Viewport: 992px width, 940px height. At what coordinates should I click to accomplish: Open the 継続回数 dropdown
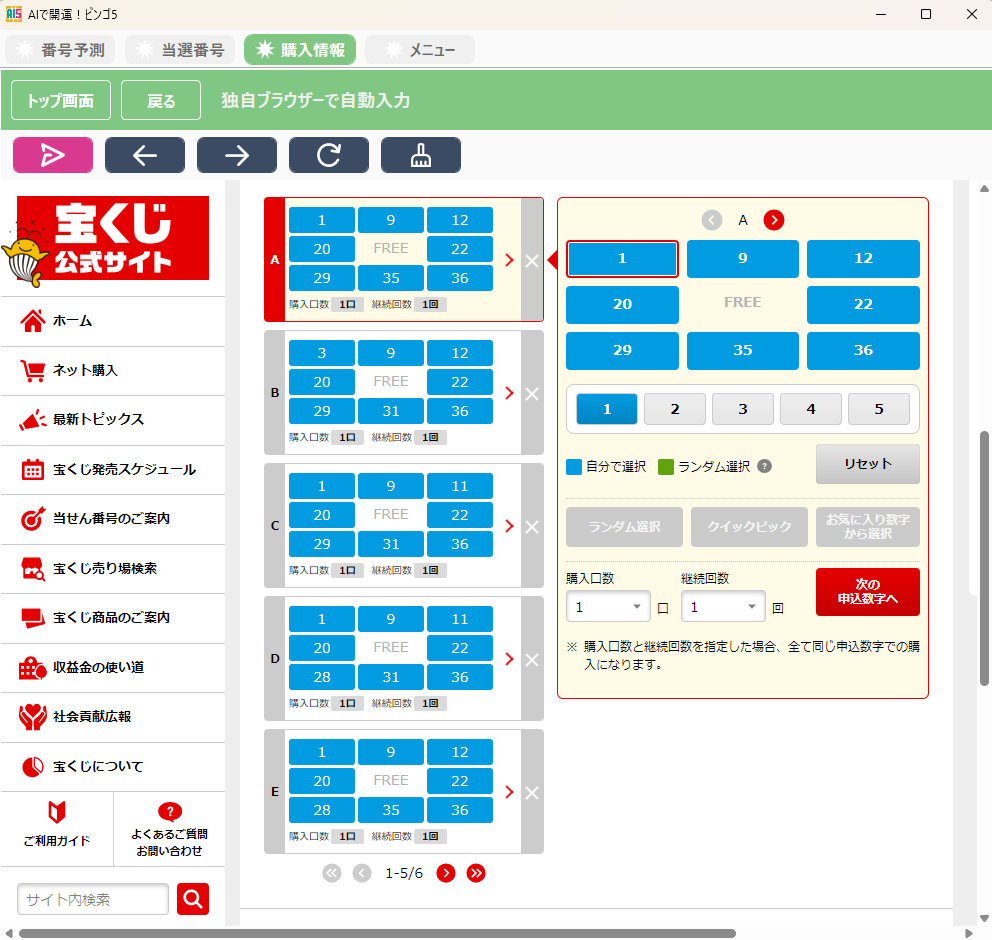point(723,607)
